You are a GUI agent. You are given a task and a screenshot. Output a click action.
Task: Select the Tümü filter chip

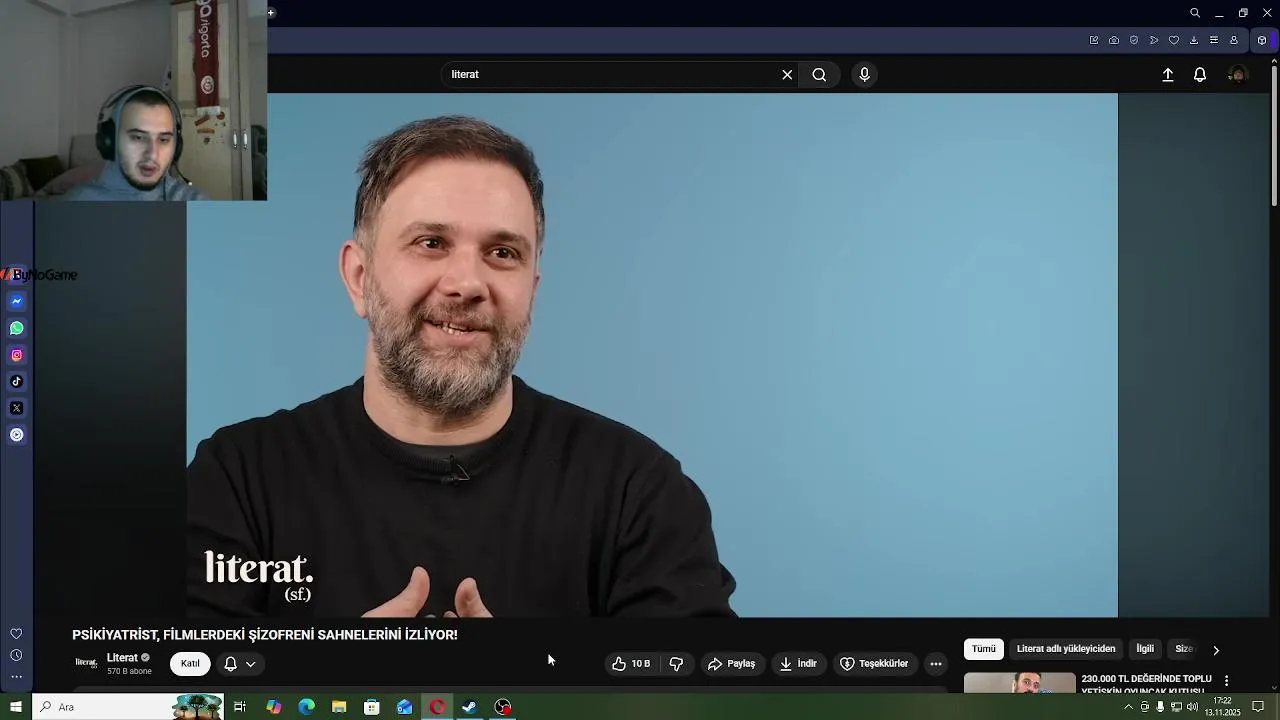pos(984,649)
